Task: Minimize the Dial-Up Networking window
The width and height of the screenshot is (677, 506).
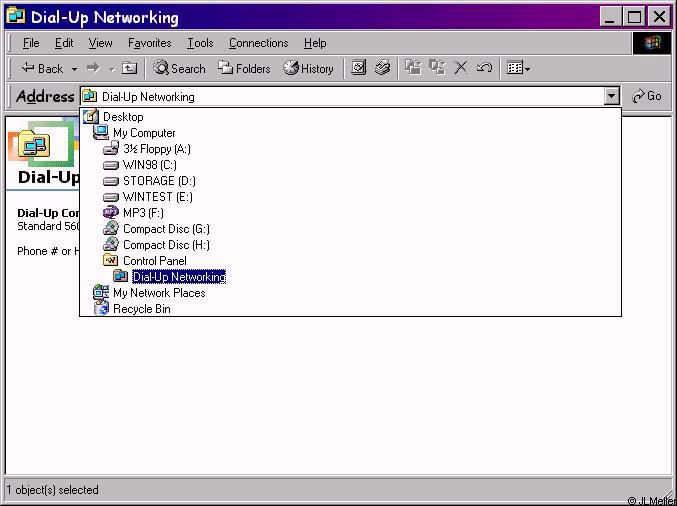Action: (610, 17)
